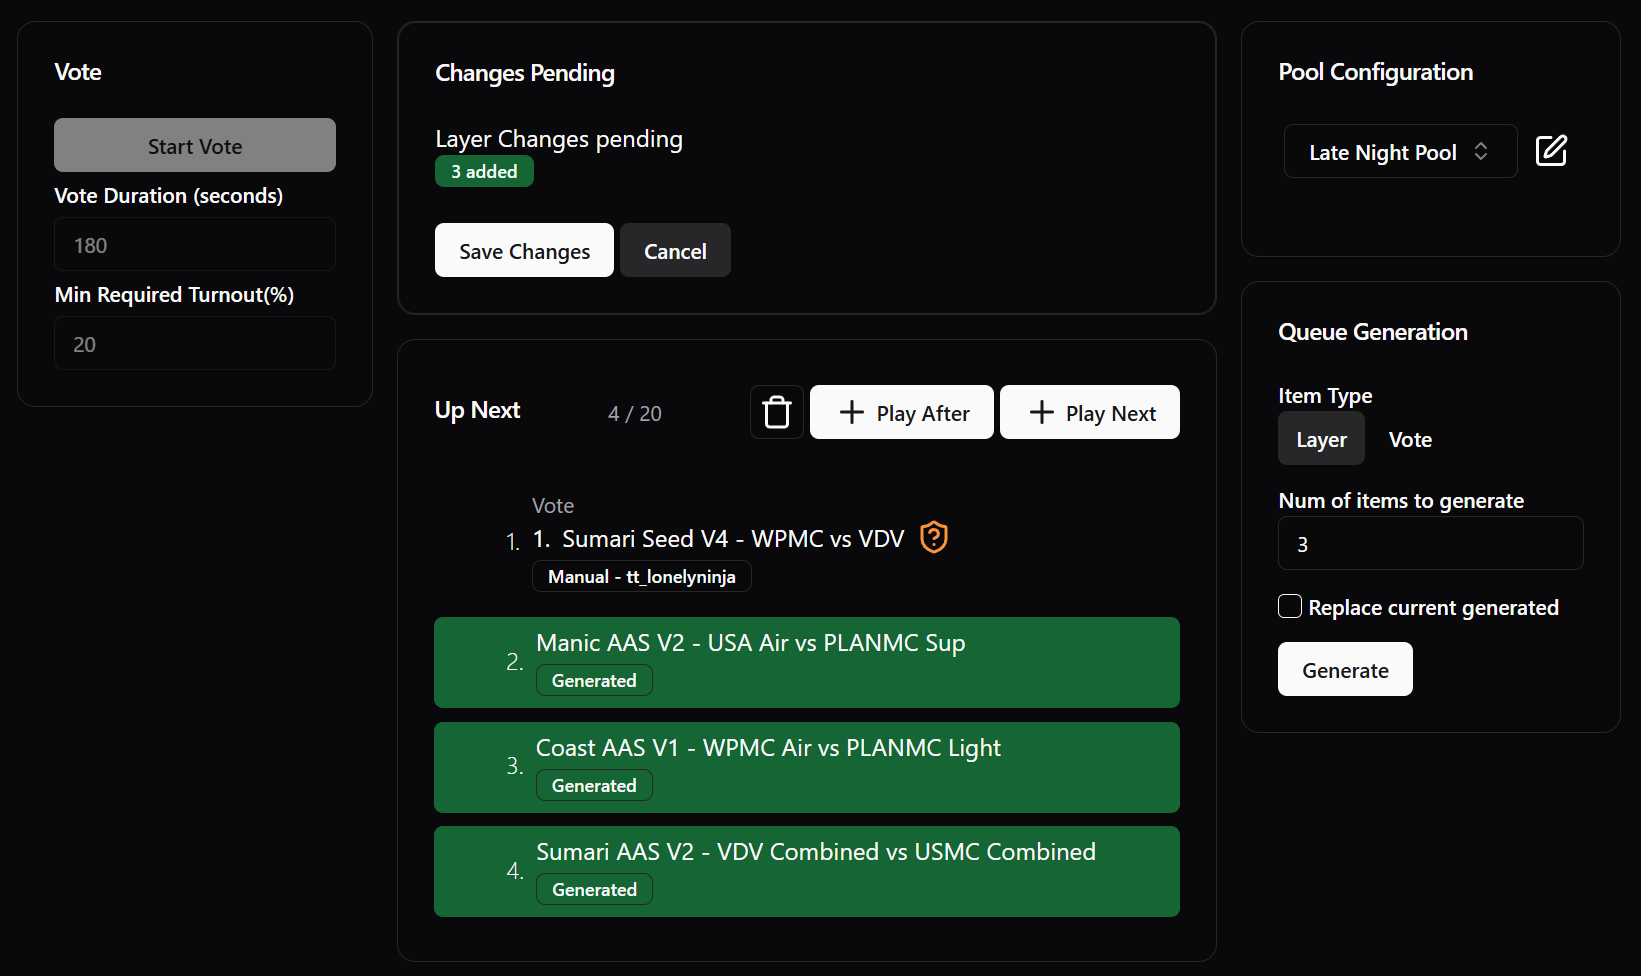Switch item type to Vote
1641x976 pixels.
pyautogui.click(x=1410, y=439)
